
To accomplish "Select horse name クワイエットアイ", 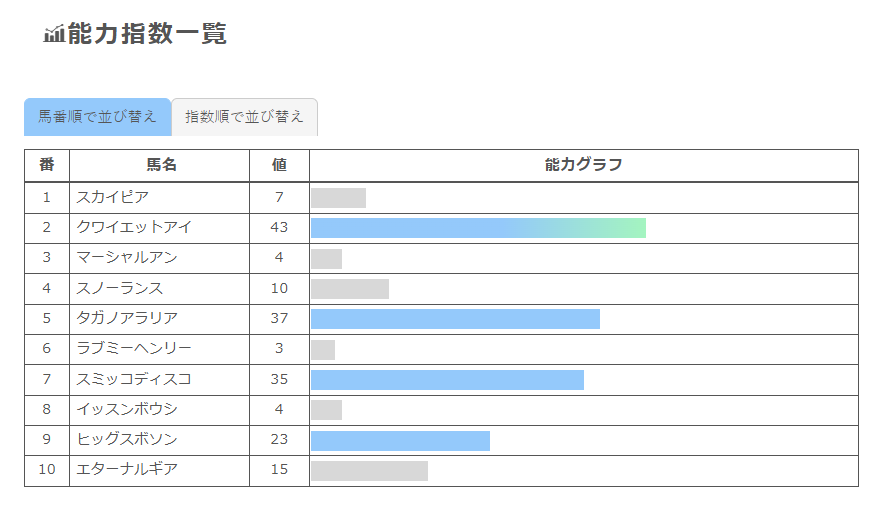I will pos(134,227).
